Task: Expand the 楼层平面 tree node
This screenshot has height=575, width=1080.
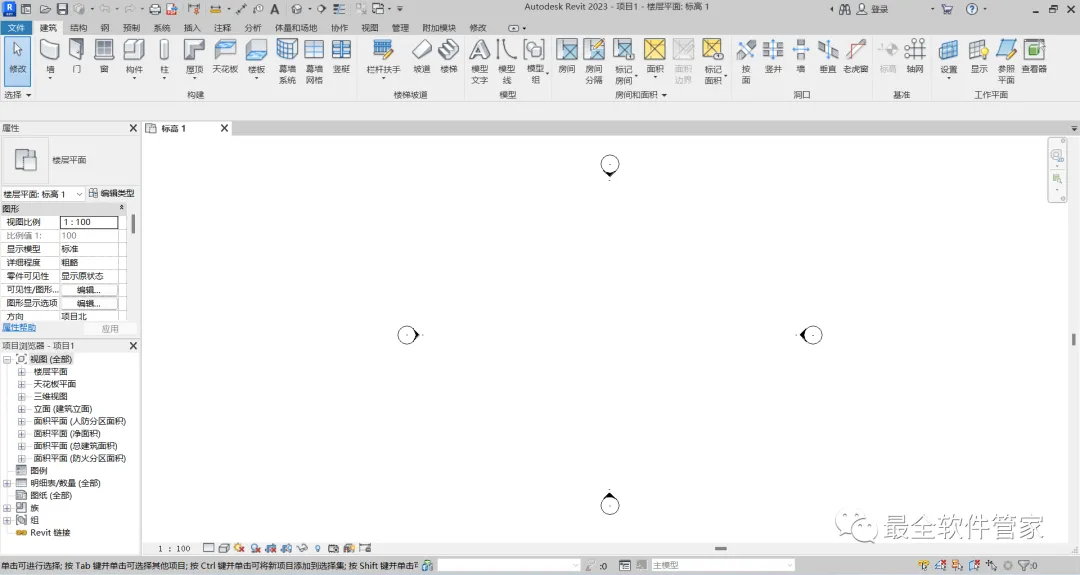Action: [x=21, y=372]
